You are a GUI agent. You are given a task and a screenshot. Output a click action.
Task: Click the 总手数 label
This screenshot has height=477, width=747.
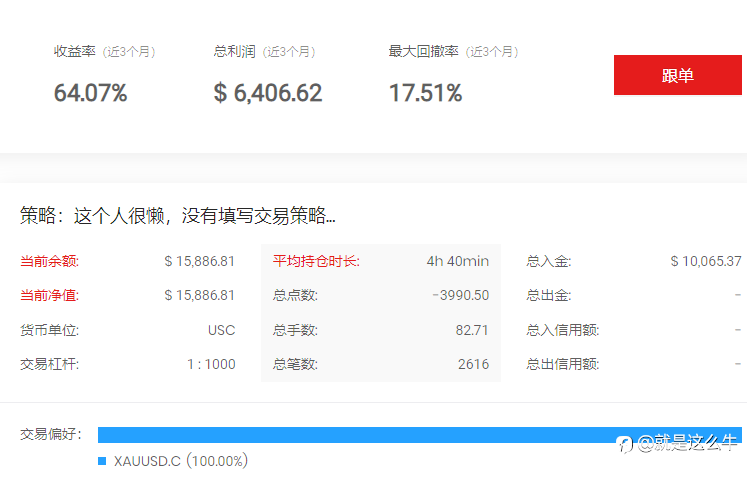click(295, 330)
